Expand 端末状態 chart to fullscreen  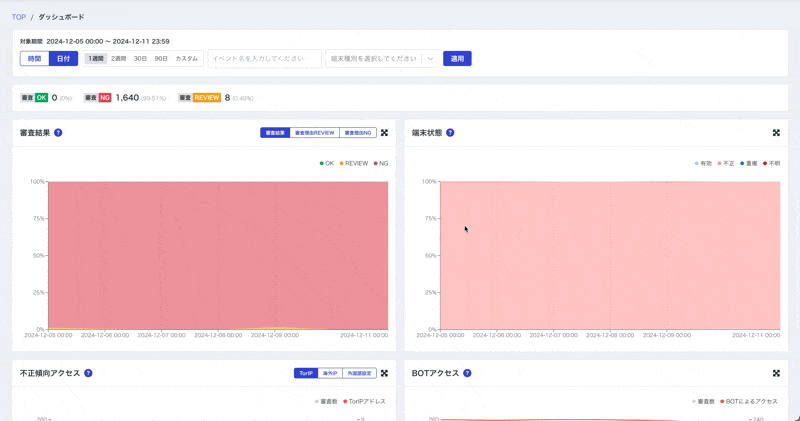(776, 133)
